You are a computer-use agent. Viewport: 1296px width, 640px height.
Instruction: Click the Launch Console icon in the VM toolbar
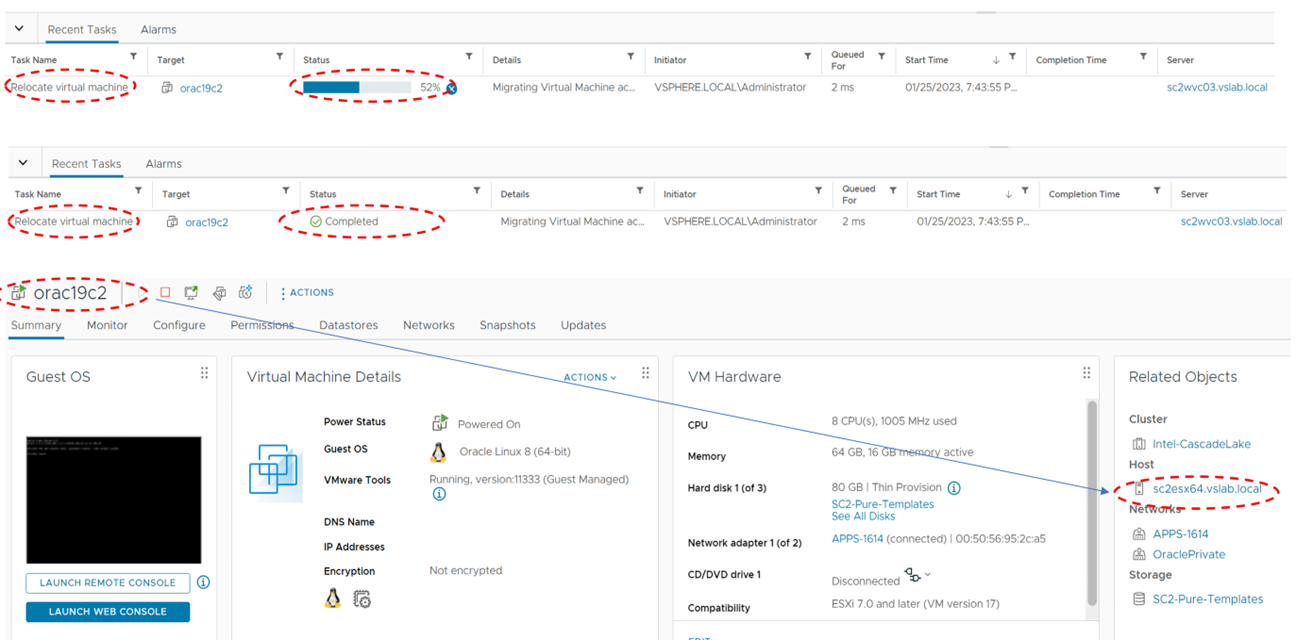coord(191,293)
